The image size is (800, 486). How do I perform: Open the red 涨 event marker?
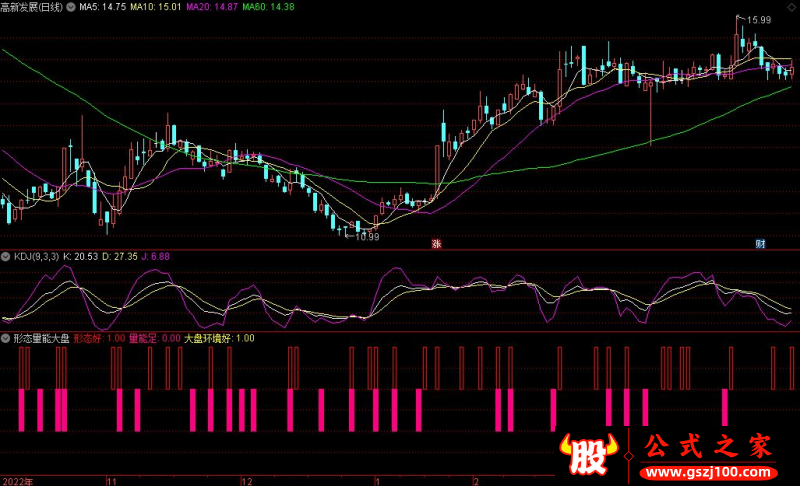(436, 244)
